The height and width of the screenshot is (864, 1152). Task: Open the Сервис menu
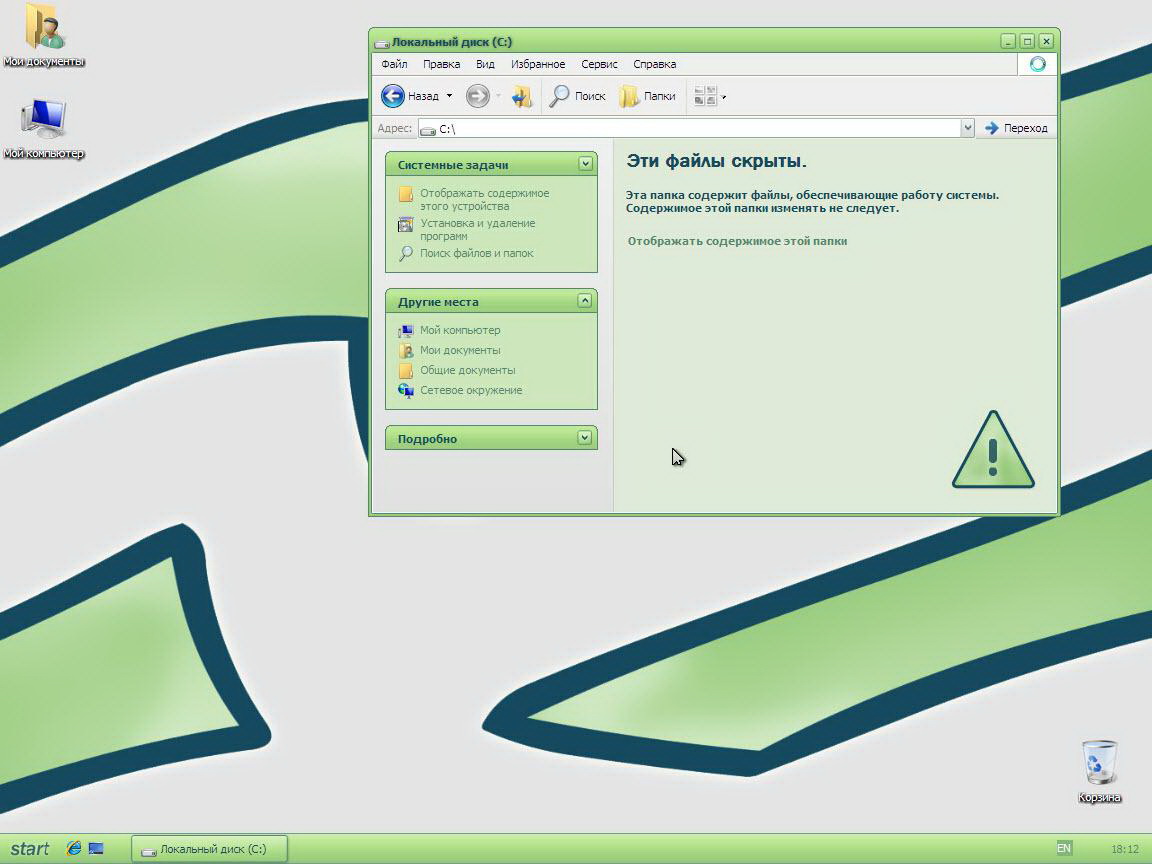(599, 64)
